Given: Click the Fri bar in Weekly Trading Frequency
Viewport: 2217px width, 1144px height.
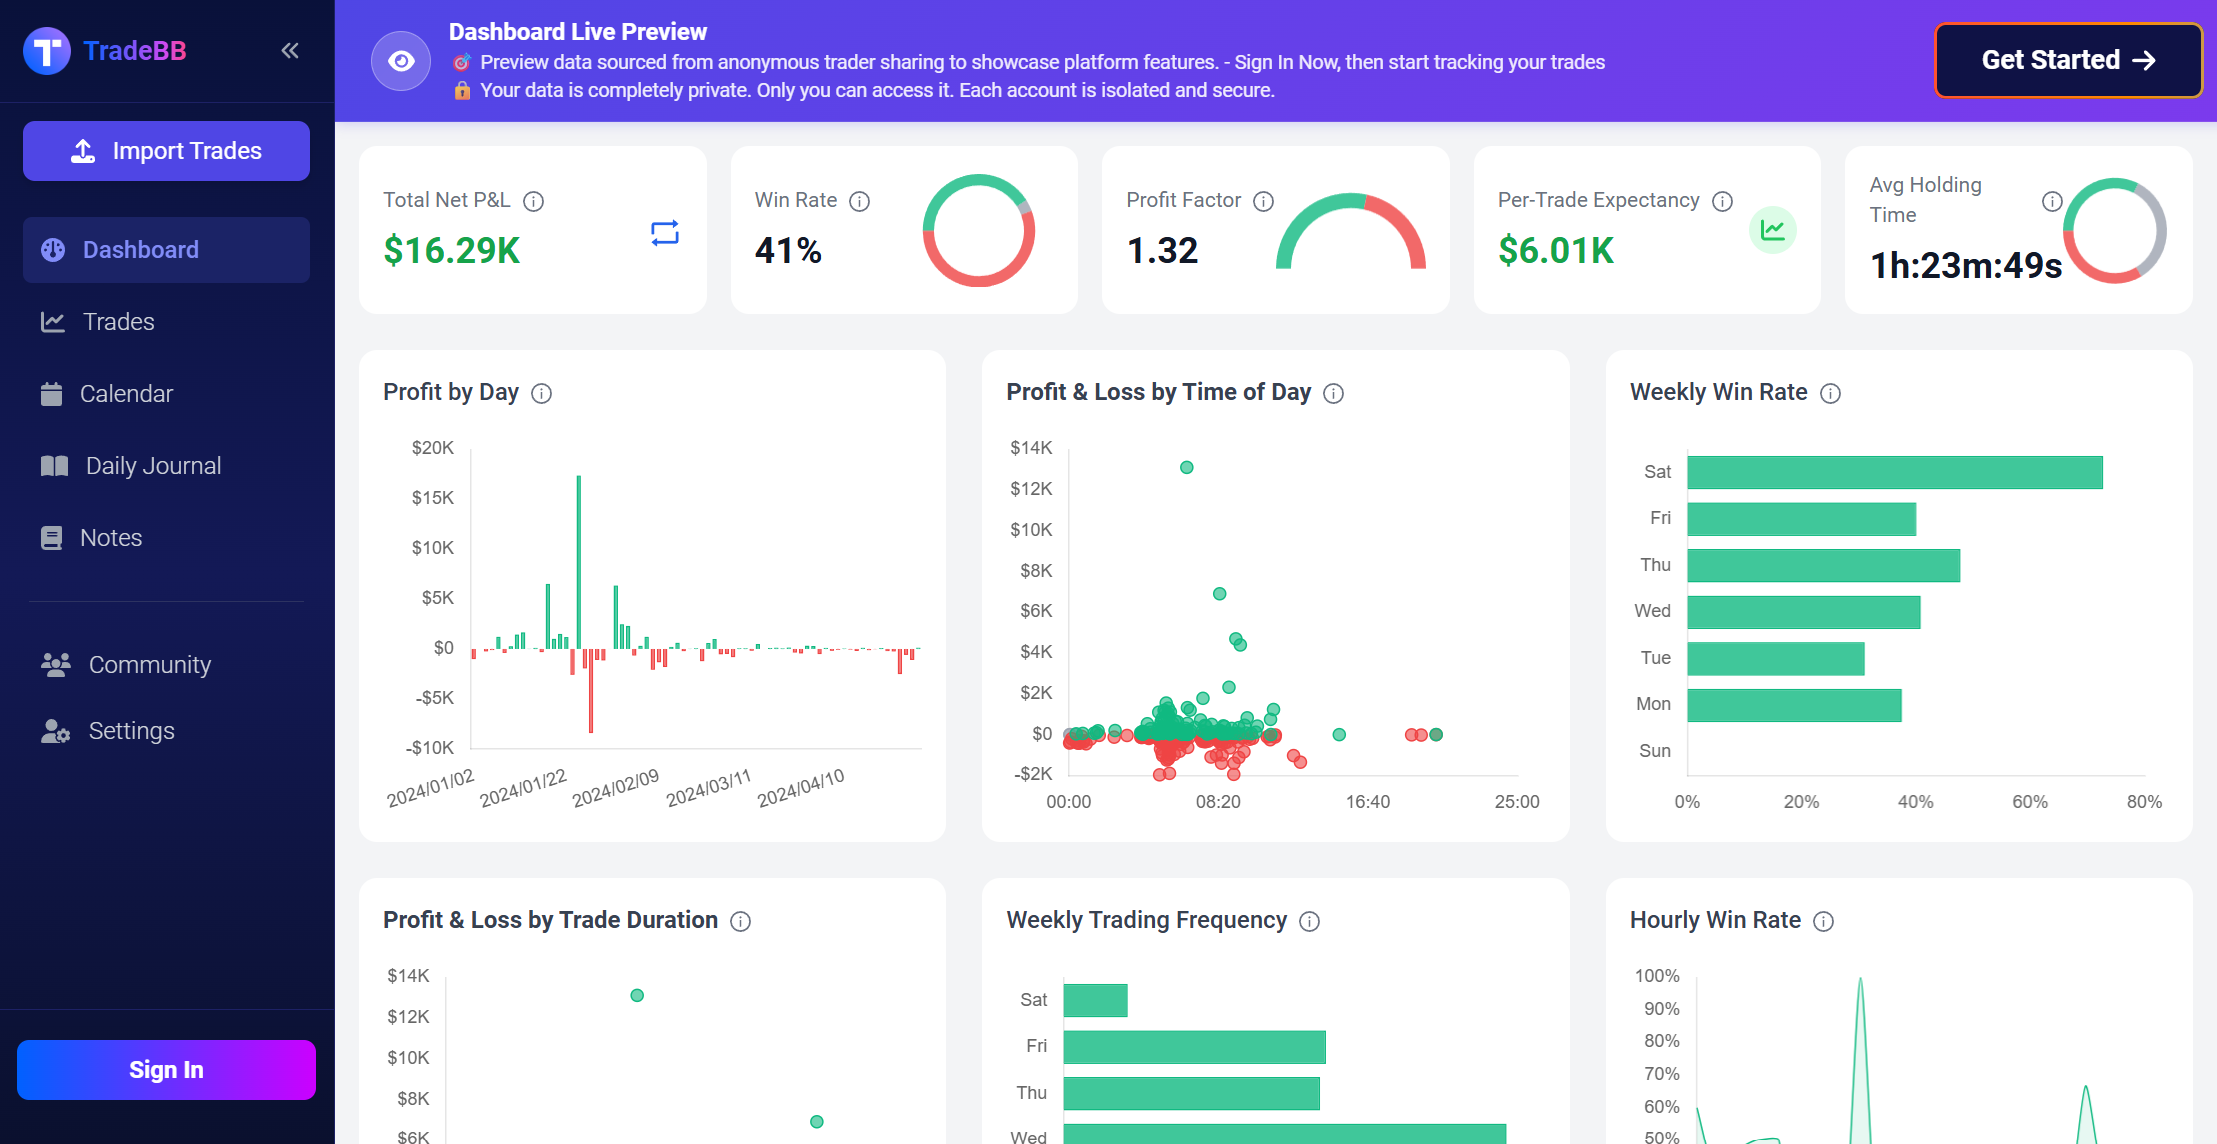Looking at the screenshot, I should [x=1194, y=1047].
